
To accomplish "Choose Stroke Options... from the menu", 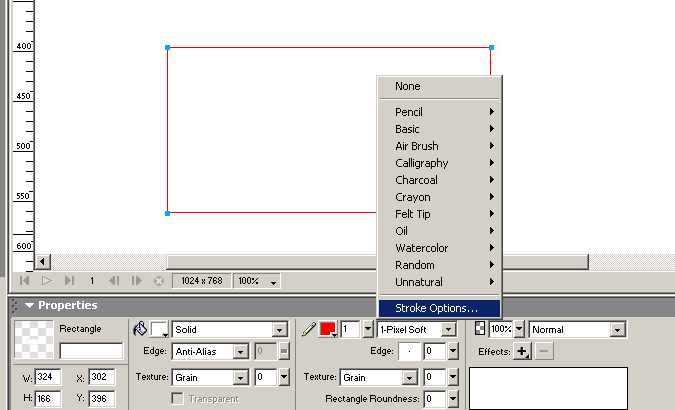I will (438, 308).
